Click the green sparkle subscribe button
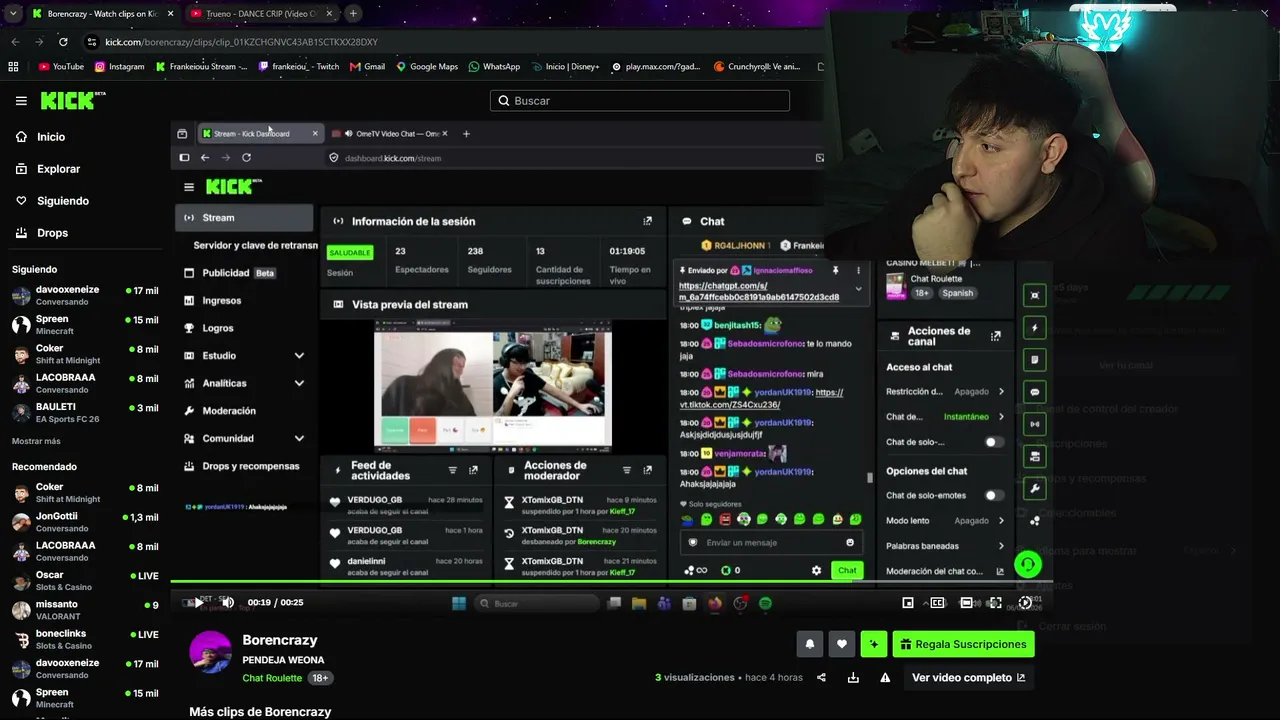Image resolution: width=1280 pixels, height=720 pixels. [874, 644]
